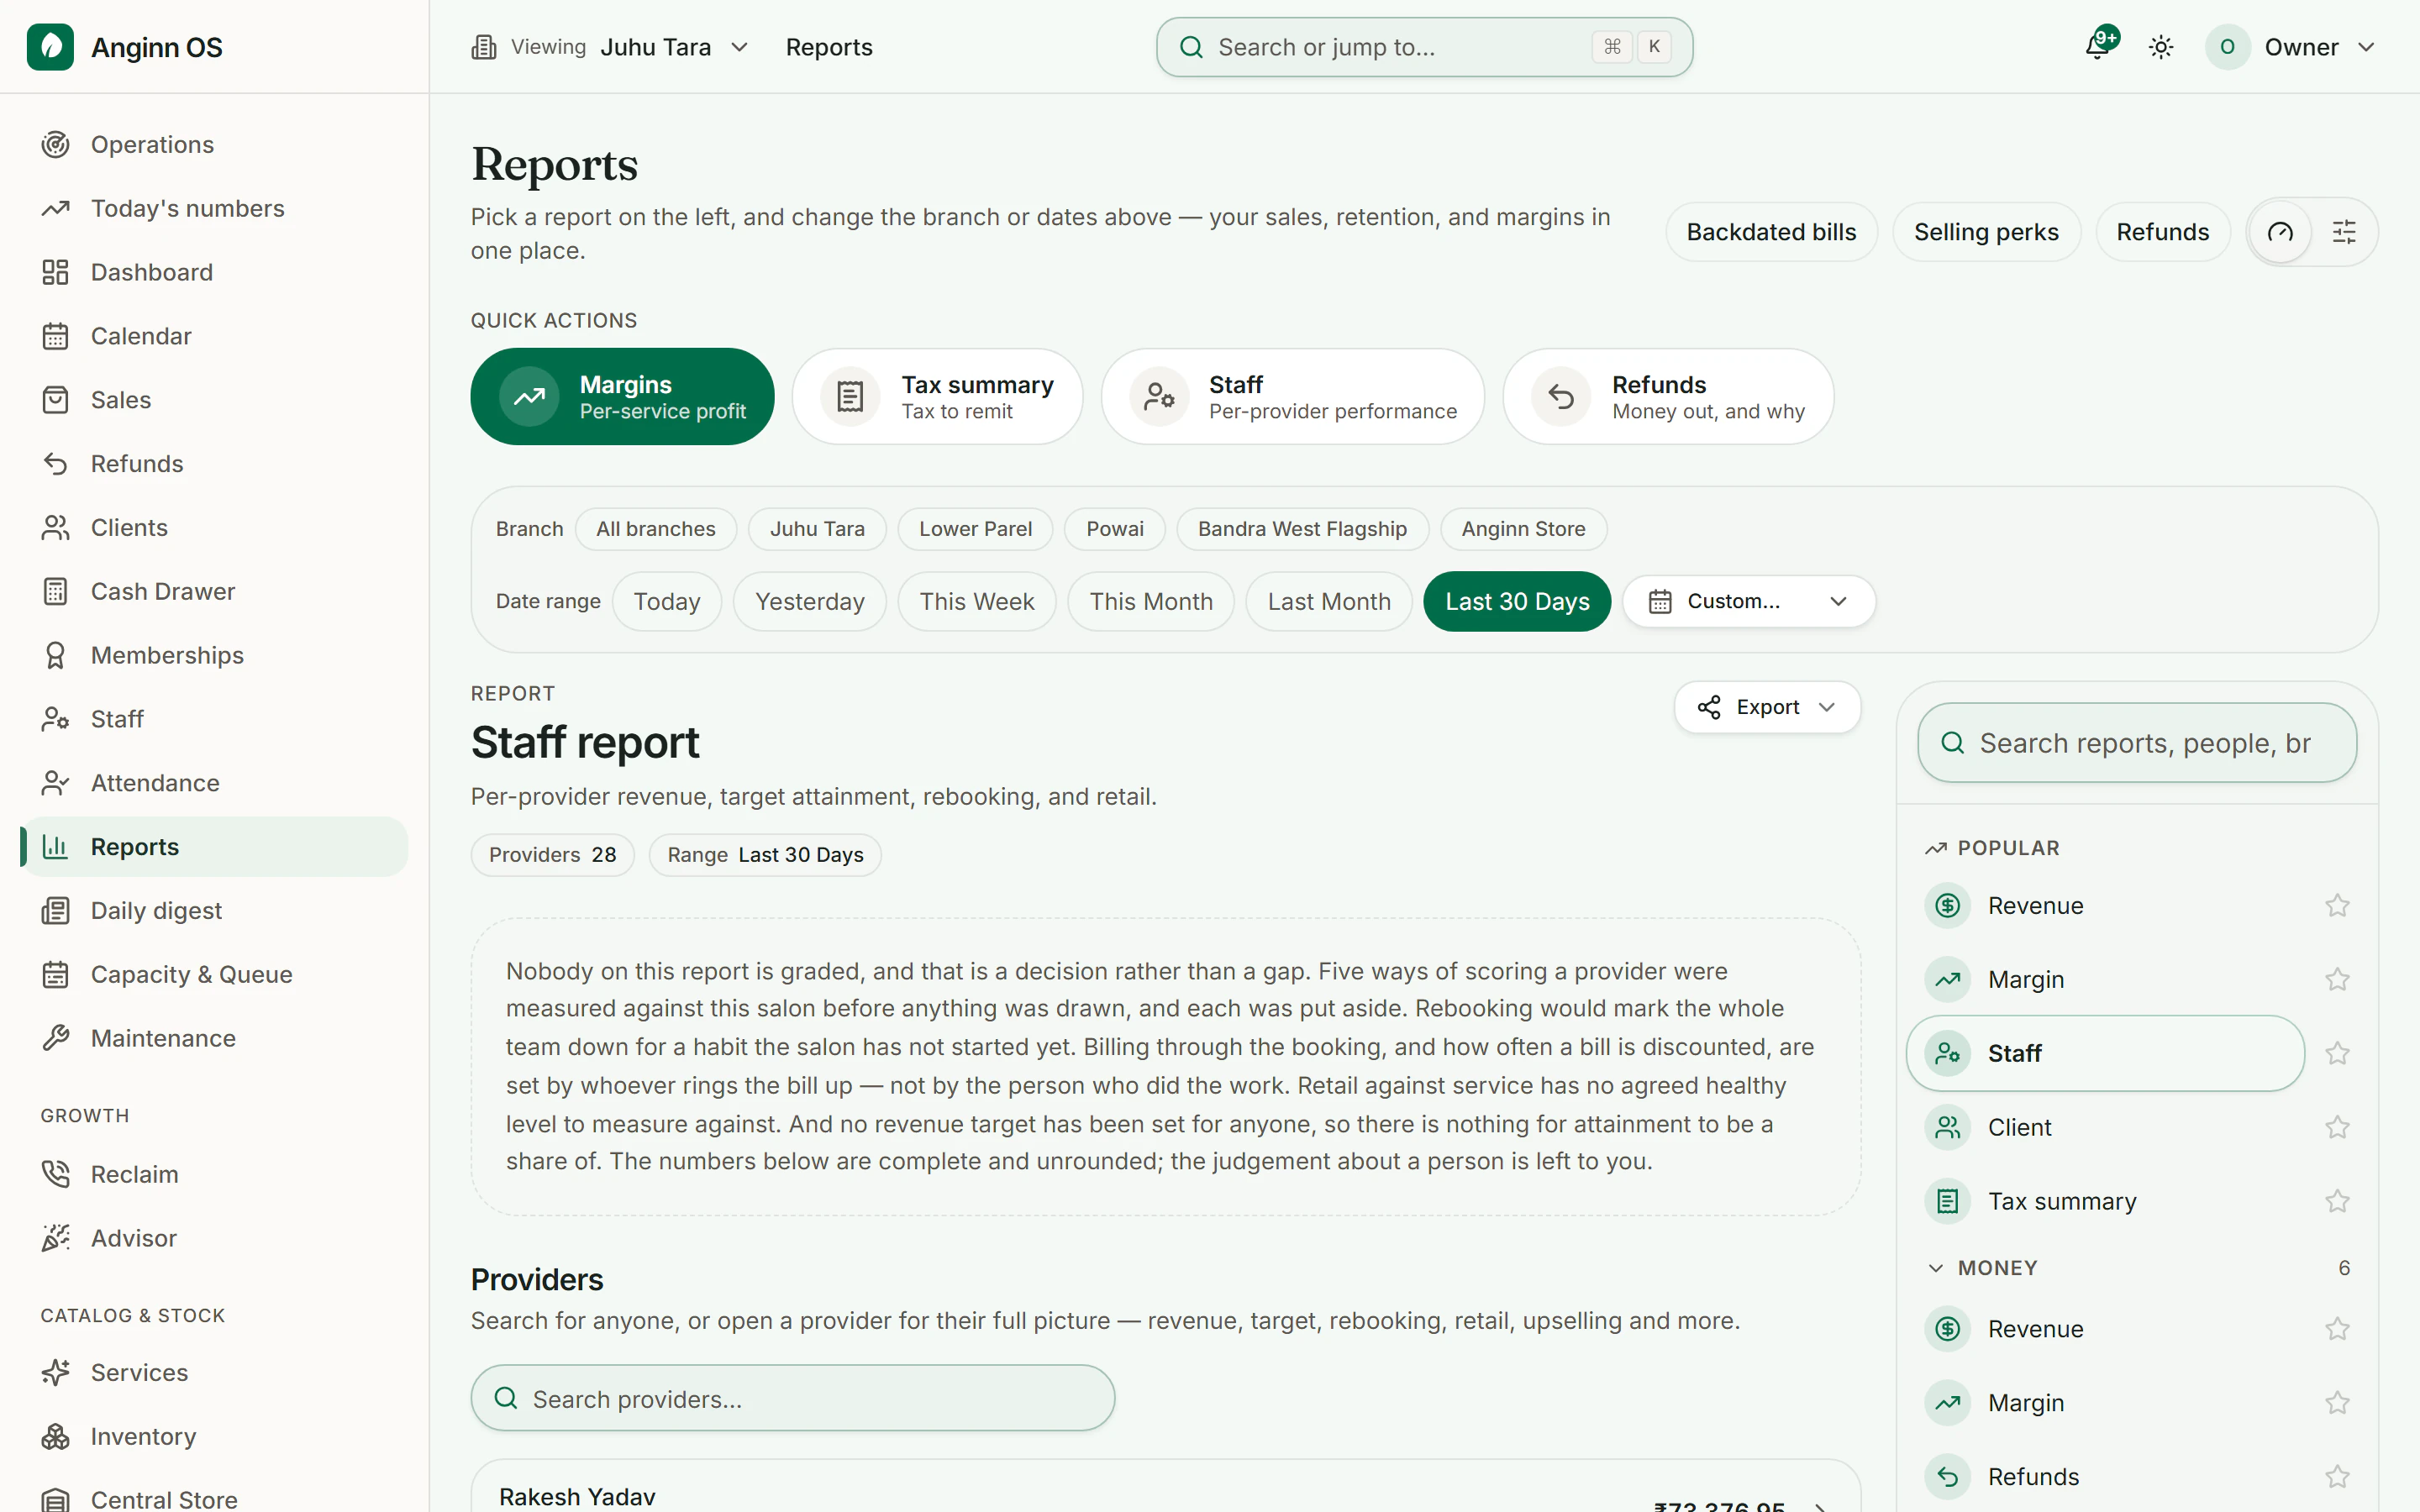Favorite the Staff report star
The height and width of the screenshot is (1512, 2420).
click(2337, 1054)
